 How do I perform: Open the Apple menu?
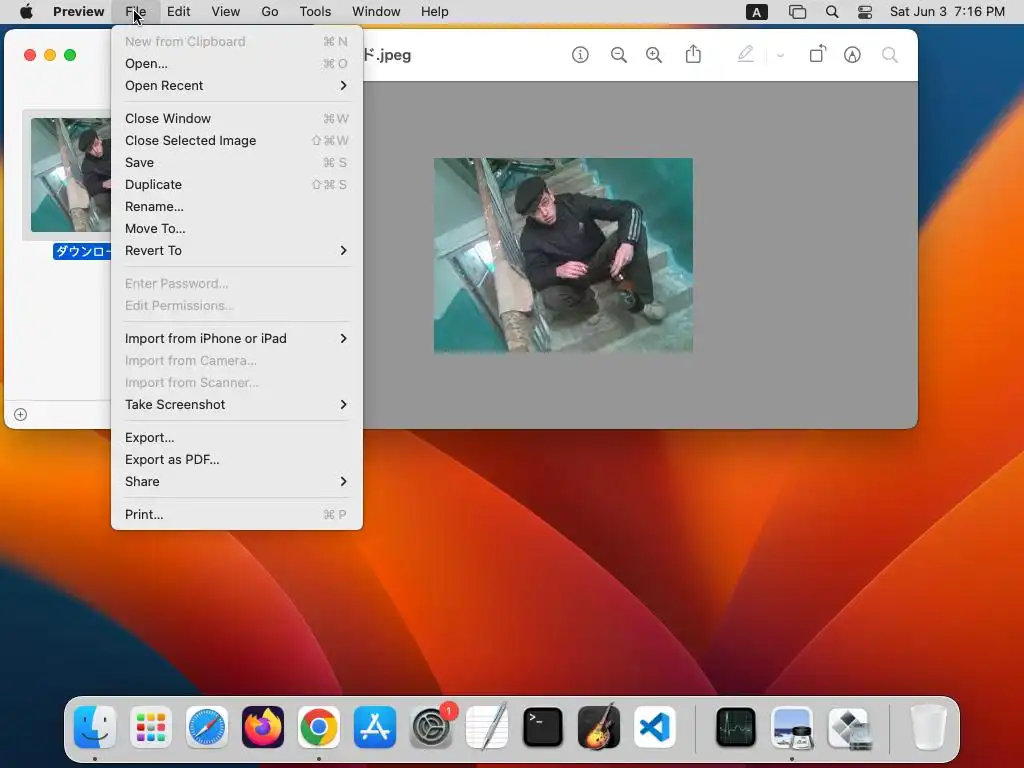click(26, 12)
